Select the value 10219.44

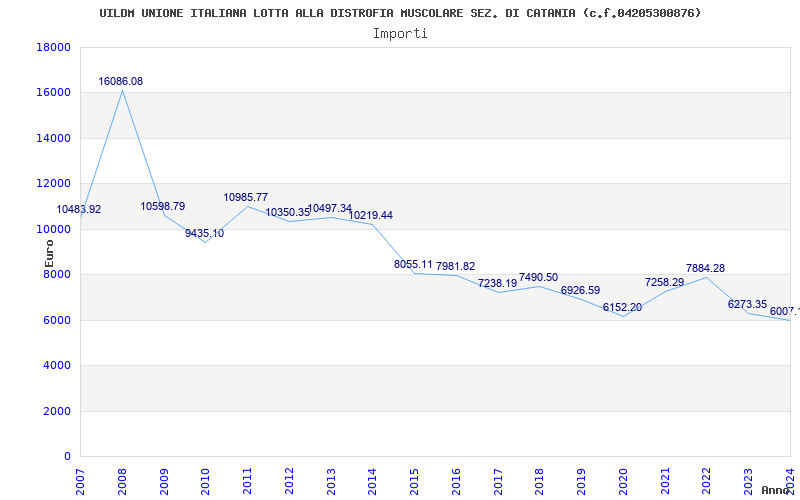coord(370,215)
